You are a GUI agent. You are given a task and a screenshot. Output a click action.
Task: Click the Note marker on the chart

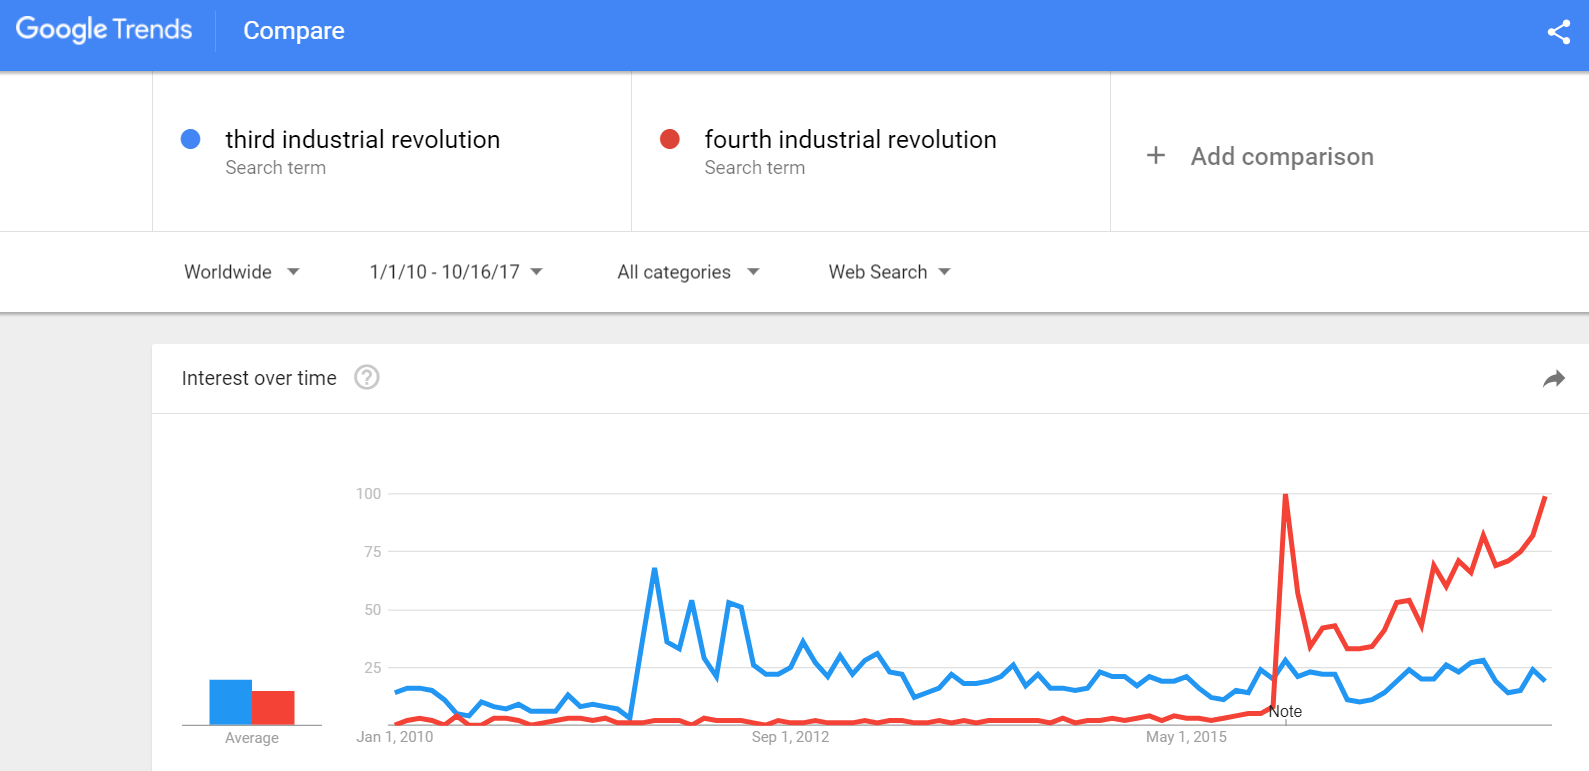coord(1285,711)
